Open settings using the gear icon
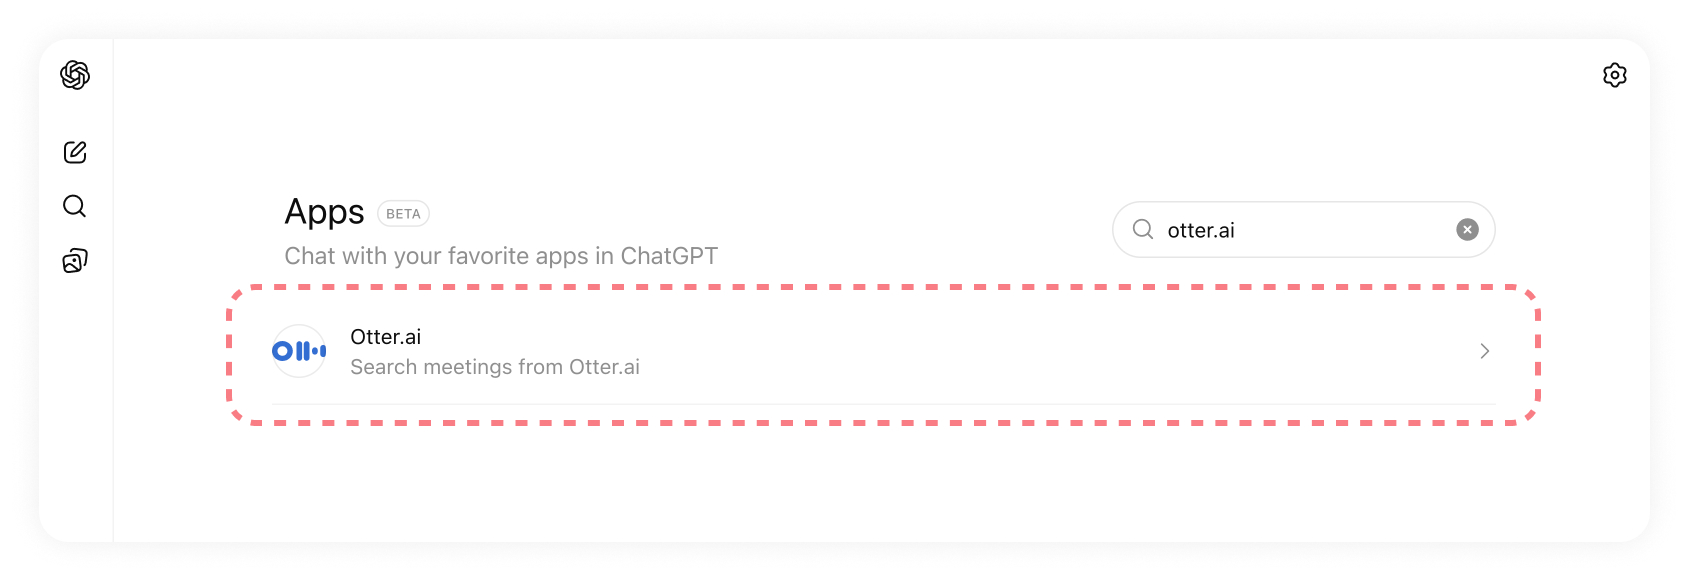Viewport: 1689px width, 581px height. pos(1614,75)
